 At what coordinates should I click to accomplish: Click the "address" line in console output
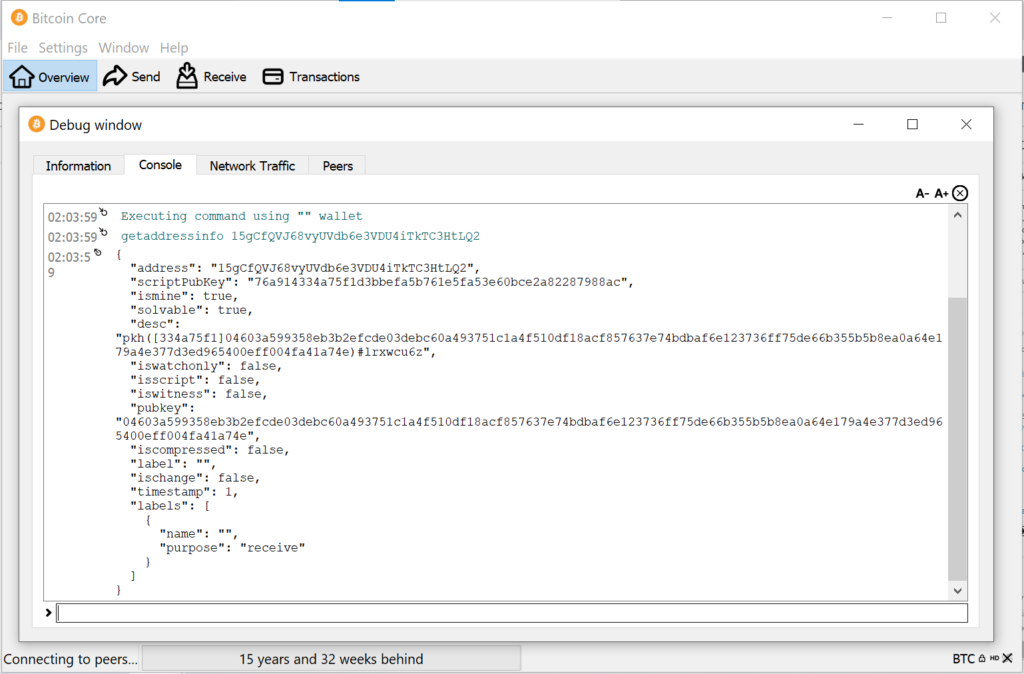point(305,268)
